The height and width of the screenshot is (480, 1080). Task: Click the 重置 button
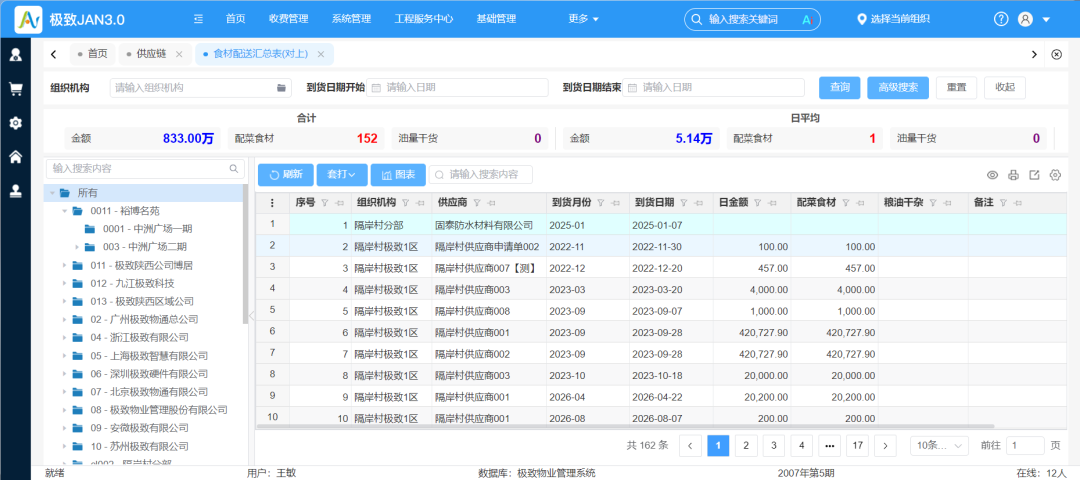pos(956,87)
